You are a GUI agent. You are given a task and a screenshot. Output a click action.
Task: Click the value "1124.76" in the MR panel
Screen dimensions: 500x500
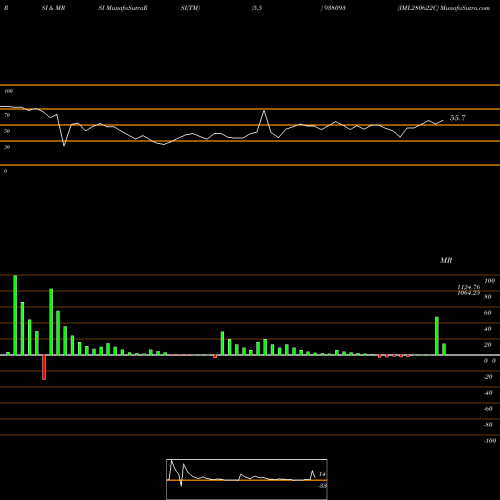pyautogui.click(x=469, y=287)
